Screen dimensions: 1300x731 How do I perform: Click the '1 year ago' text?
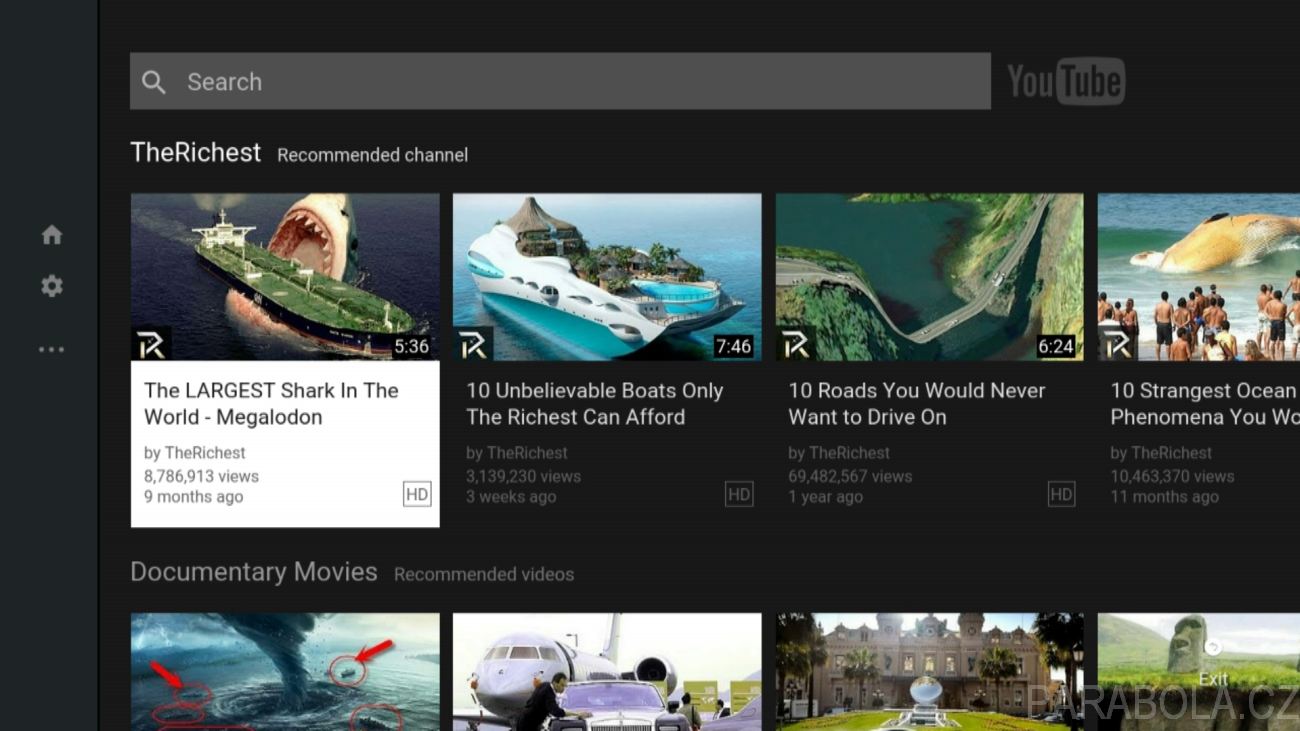[825, 497]
